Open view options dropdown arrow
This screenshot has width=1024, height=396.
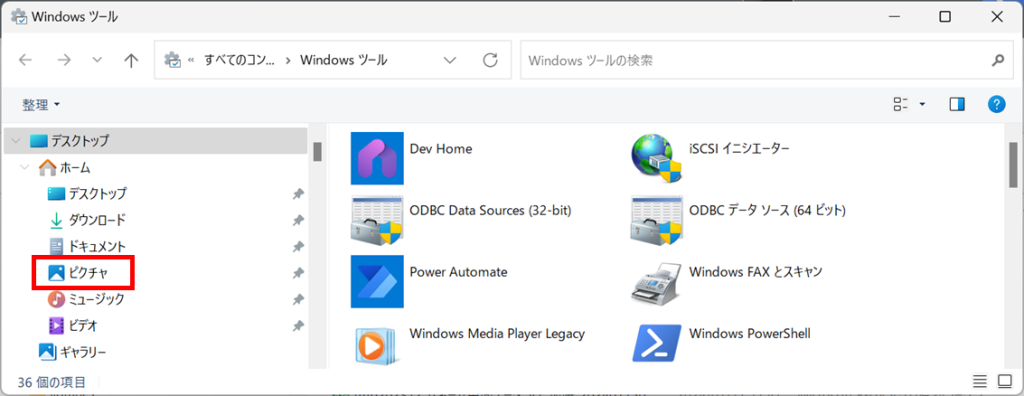click(923, 104)
